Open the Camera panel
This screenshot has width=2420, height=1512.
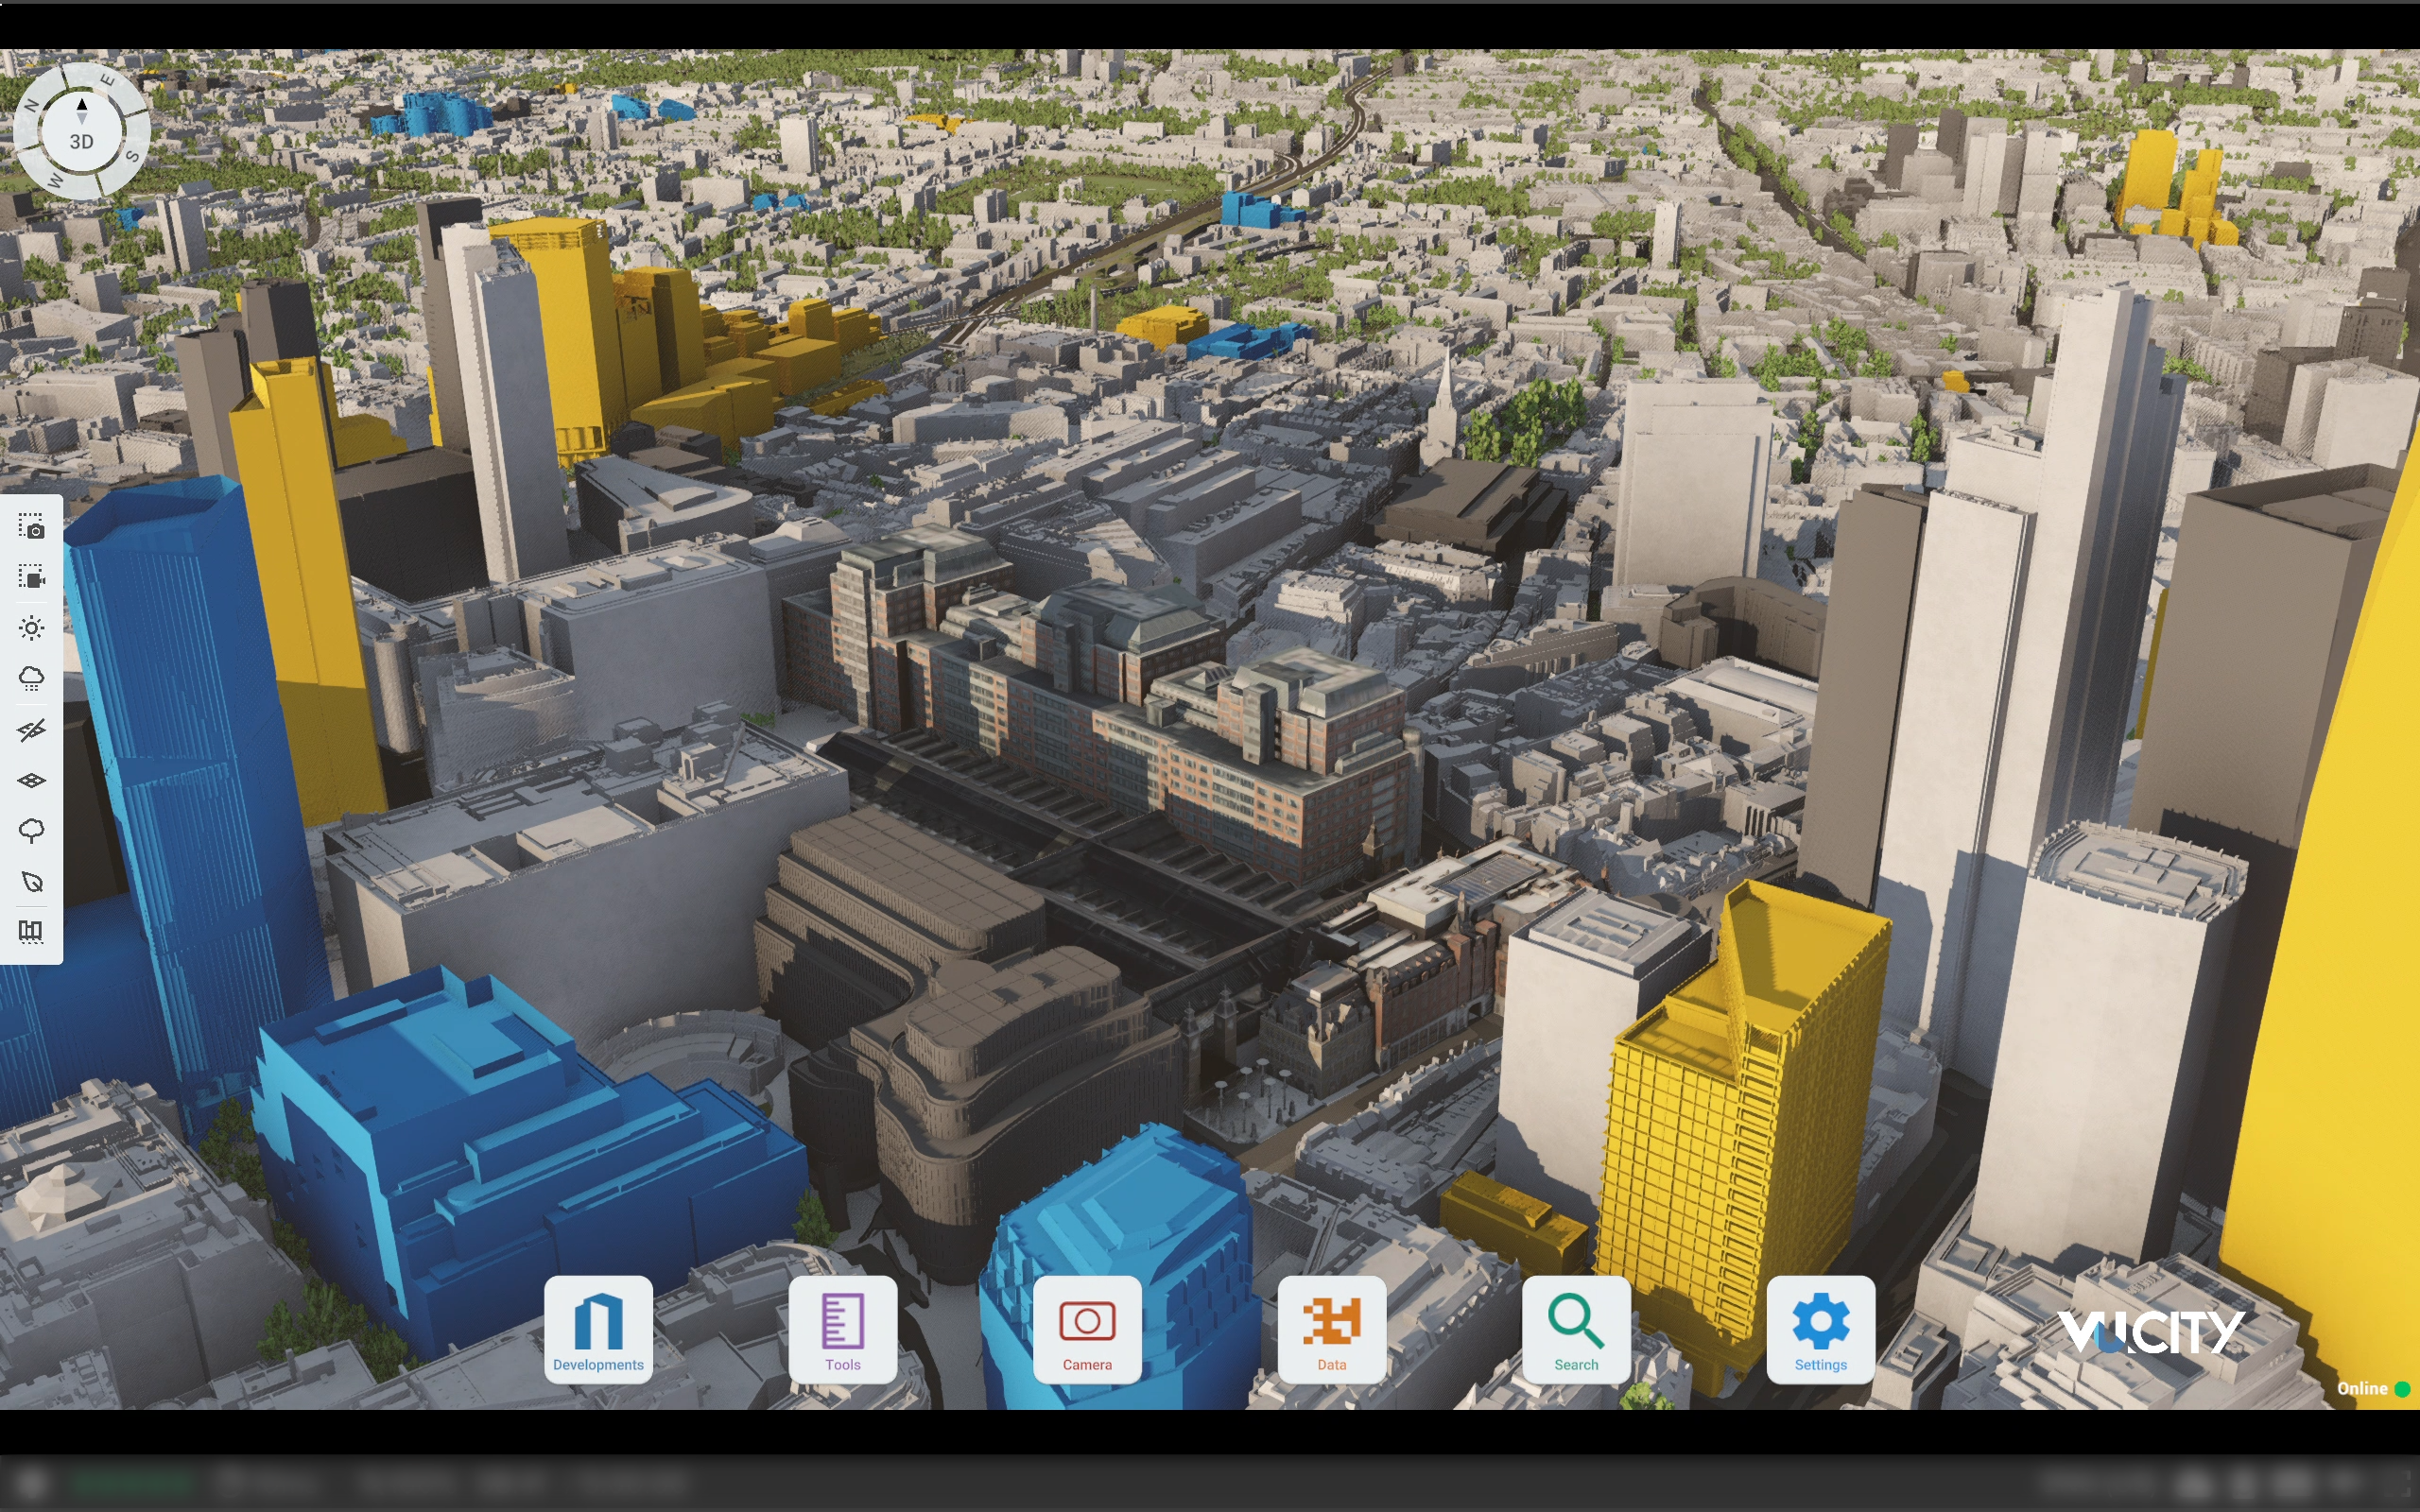click(1087, 1330)
